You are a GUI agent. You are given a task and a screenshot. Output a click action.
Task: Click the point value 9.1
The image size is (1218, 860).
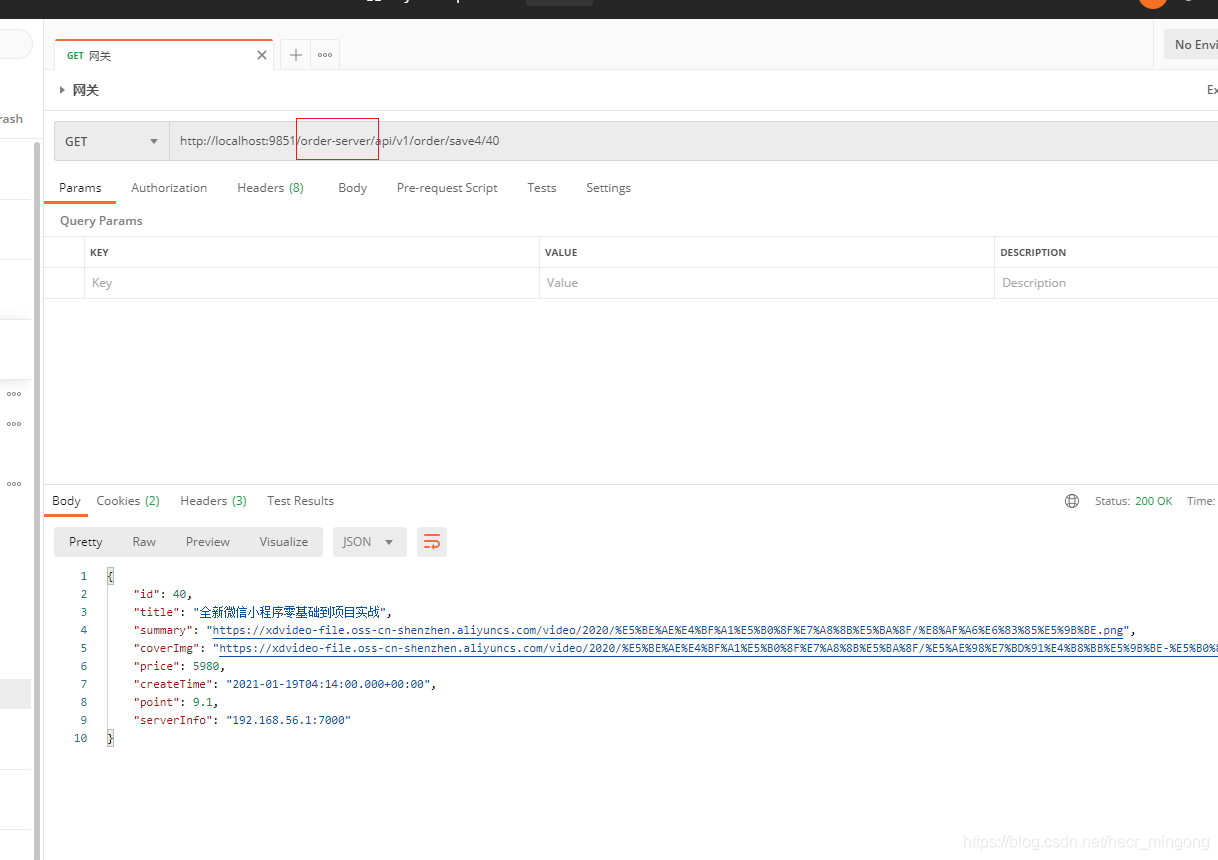click(203, 702)
